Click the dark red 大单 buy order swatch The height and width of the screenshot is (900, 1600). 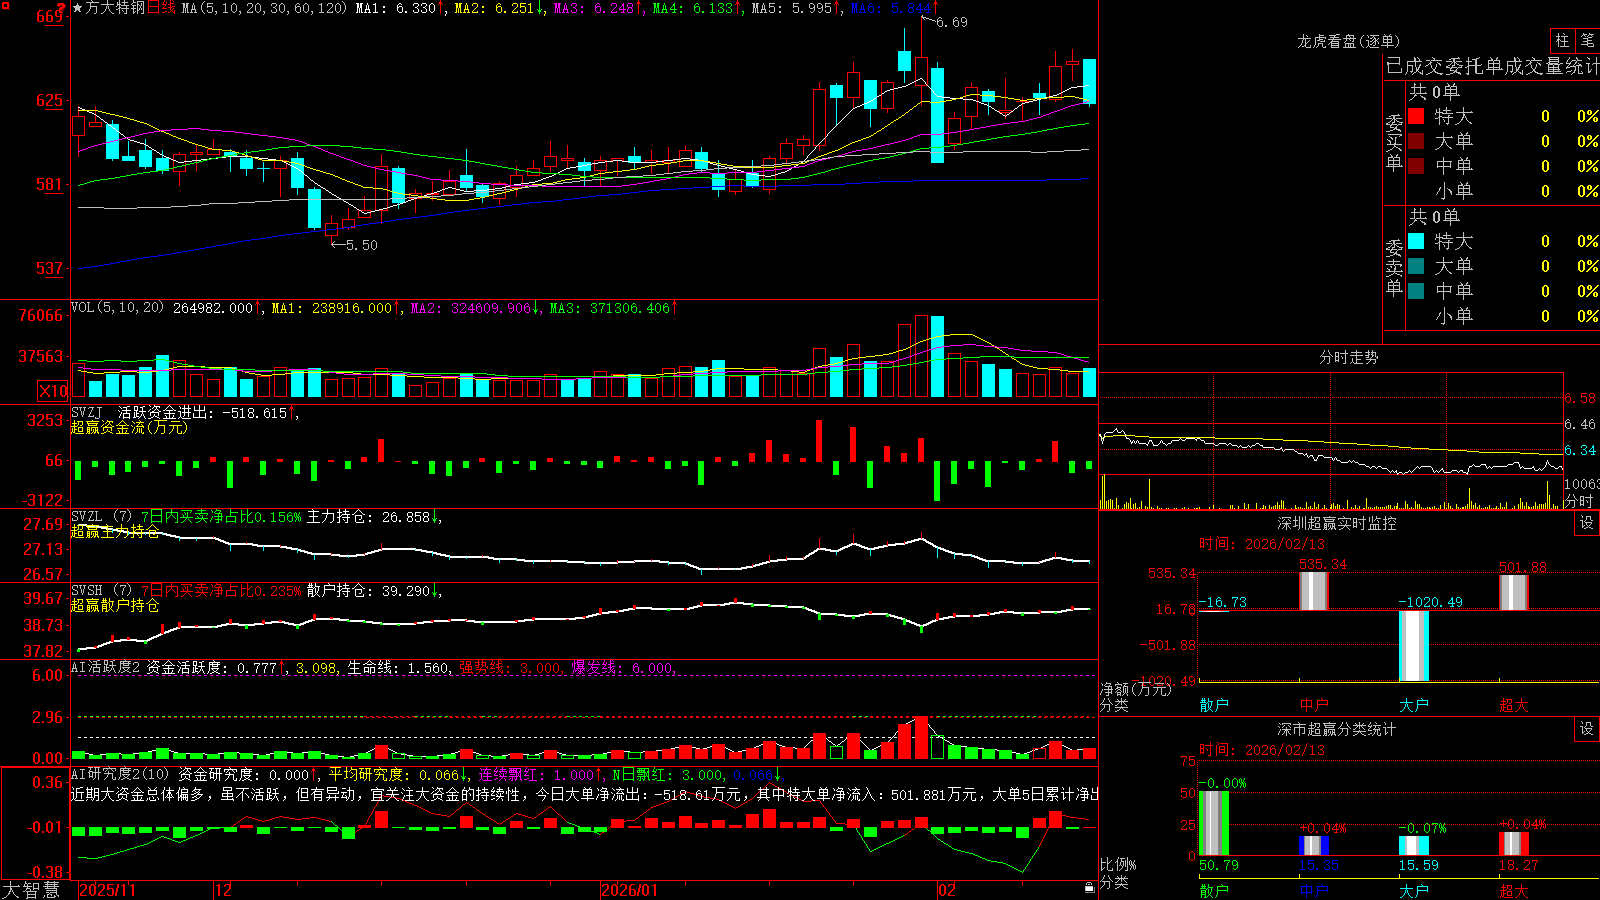[1416, 141]
